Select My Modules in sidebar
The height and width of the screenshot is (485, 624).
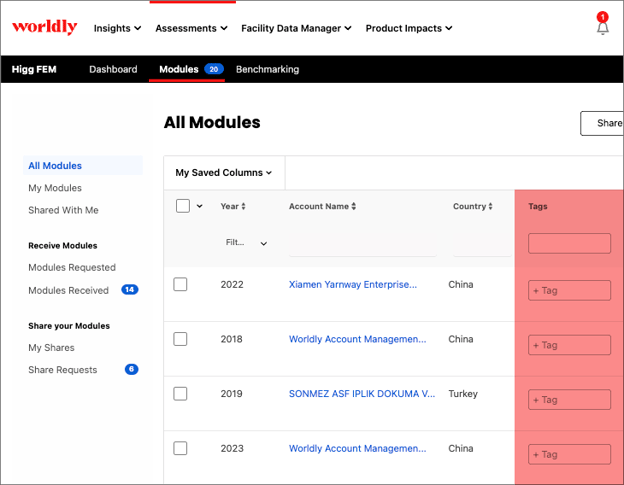pos(55,188)
